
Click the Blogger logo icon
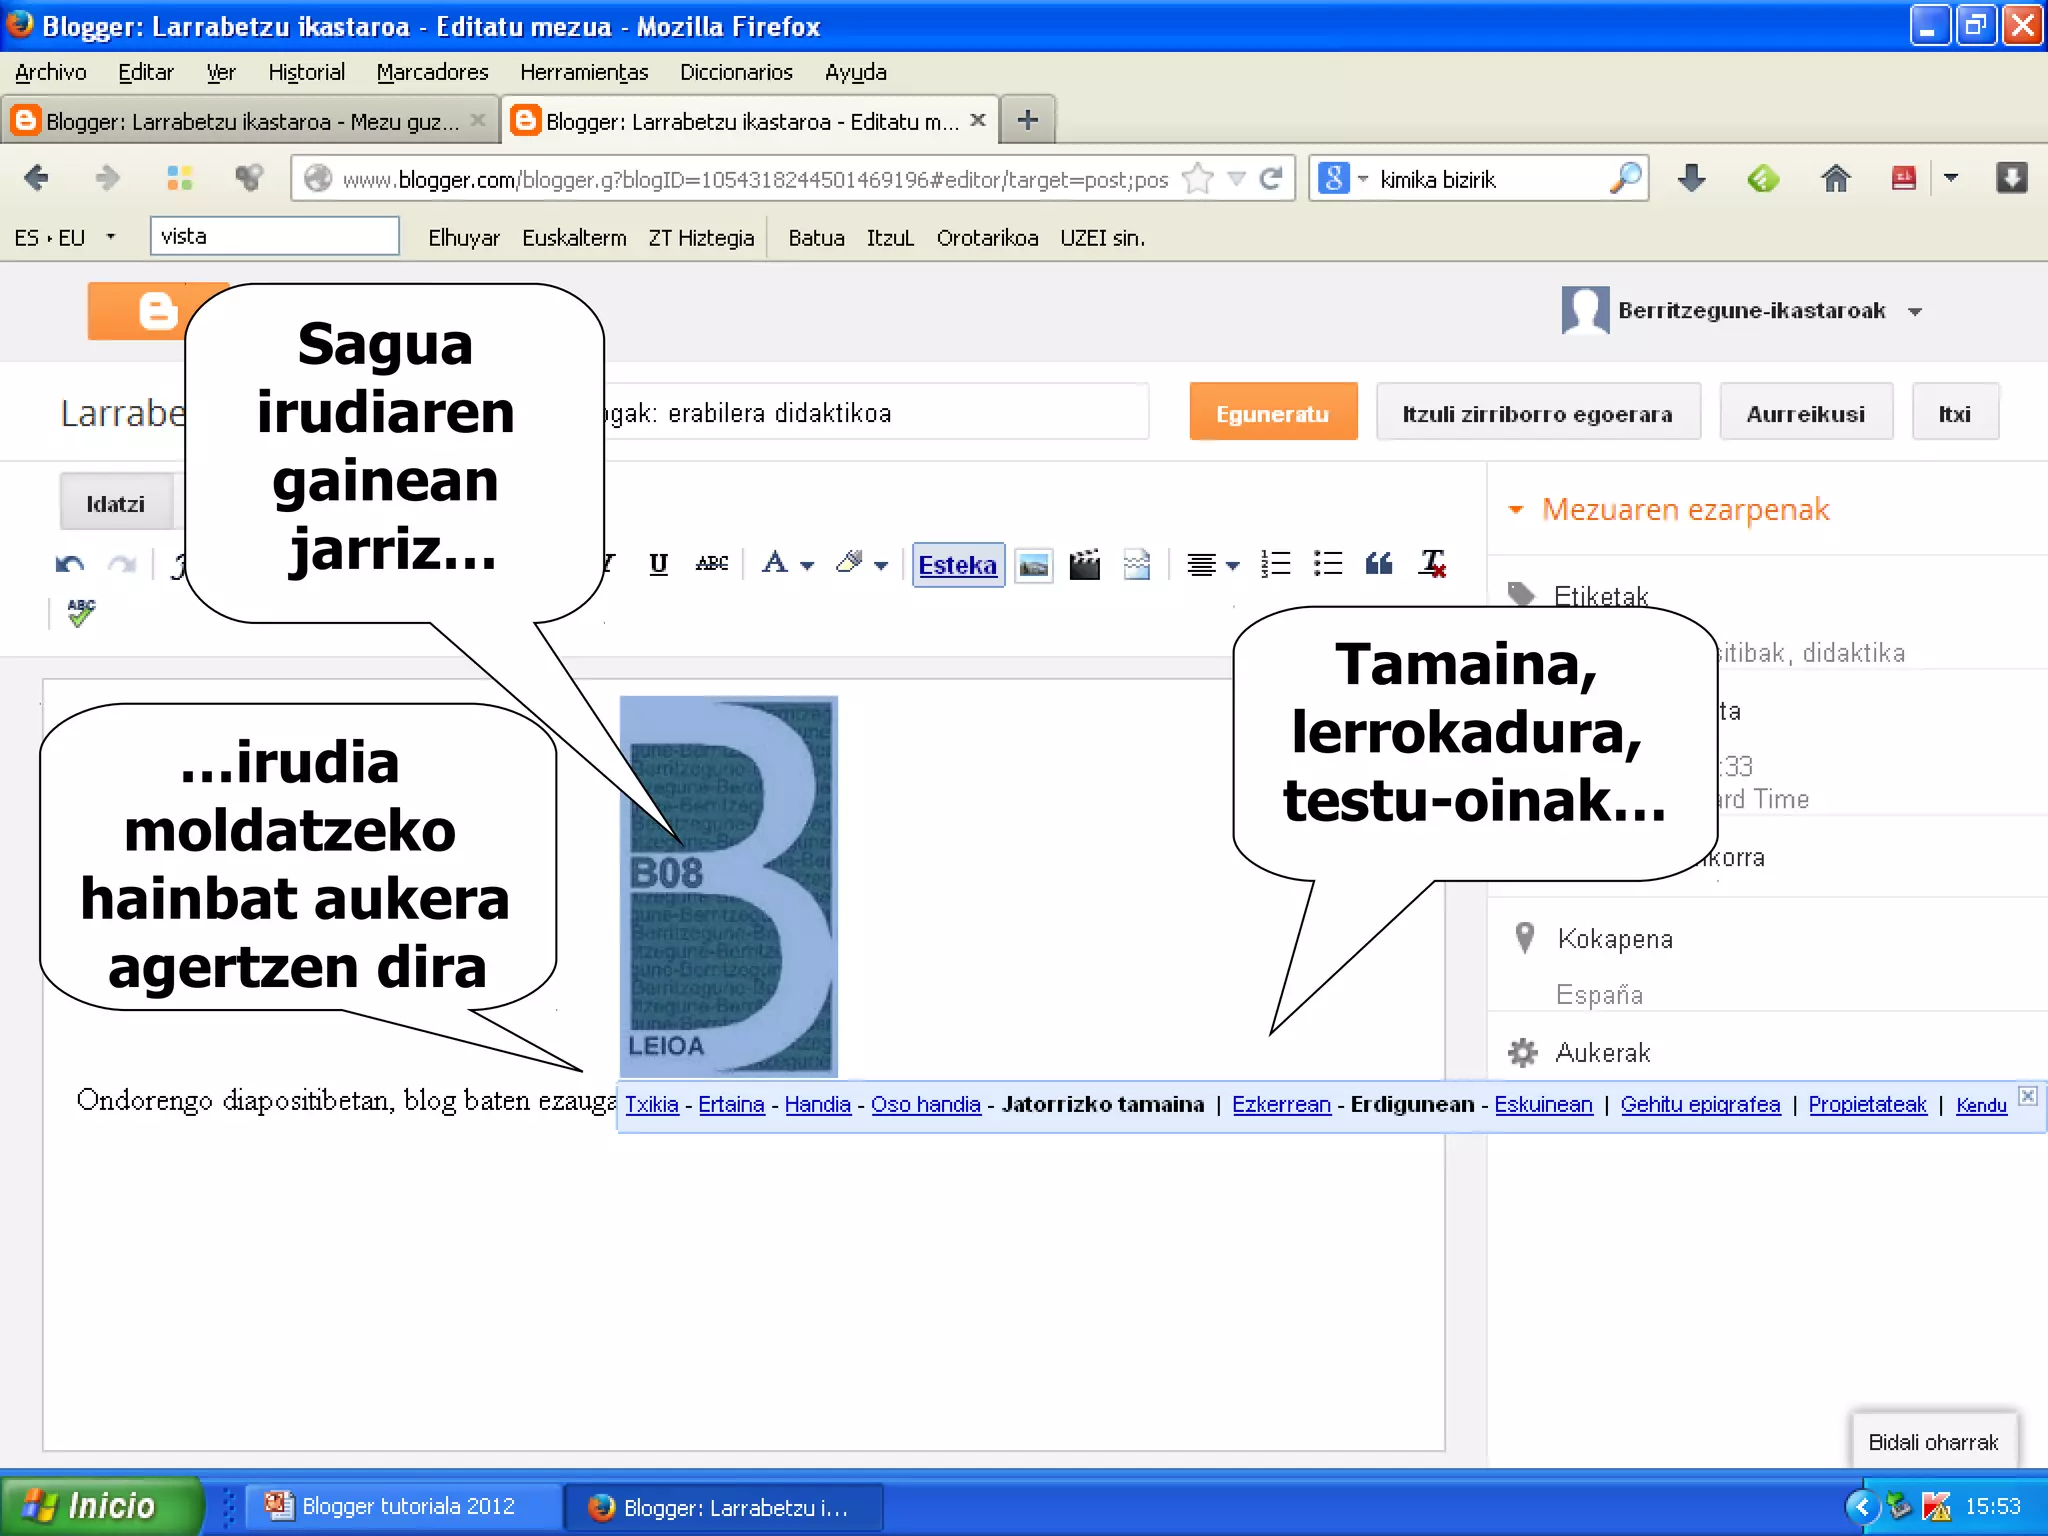tap(156, 311)
